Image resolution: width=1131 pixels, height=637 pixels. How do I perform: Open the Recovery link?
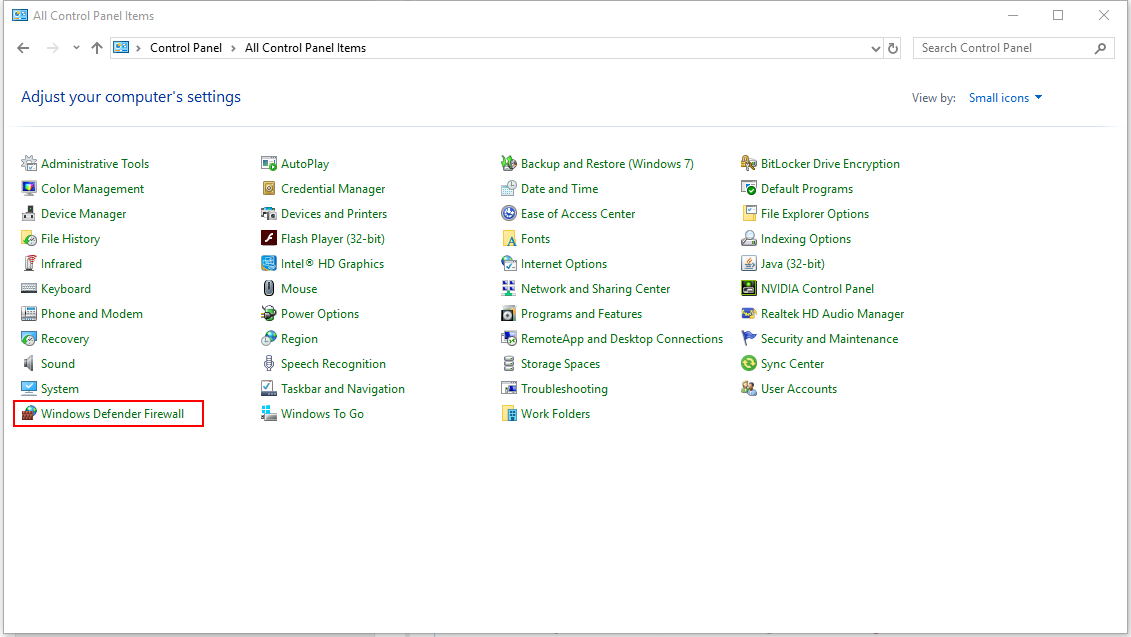(x=65, y=338)
